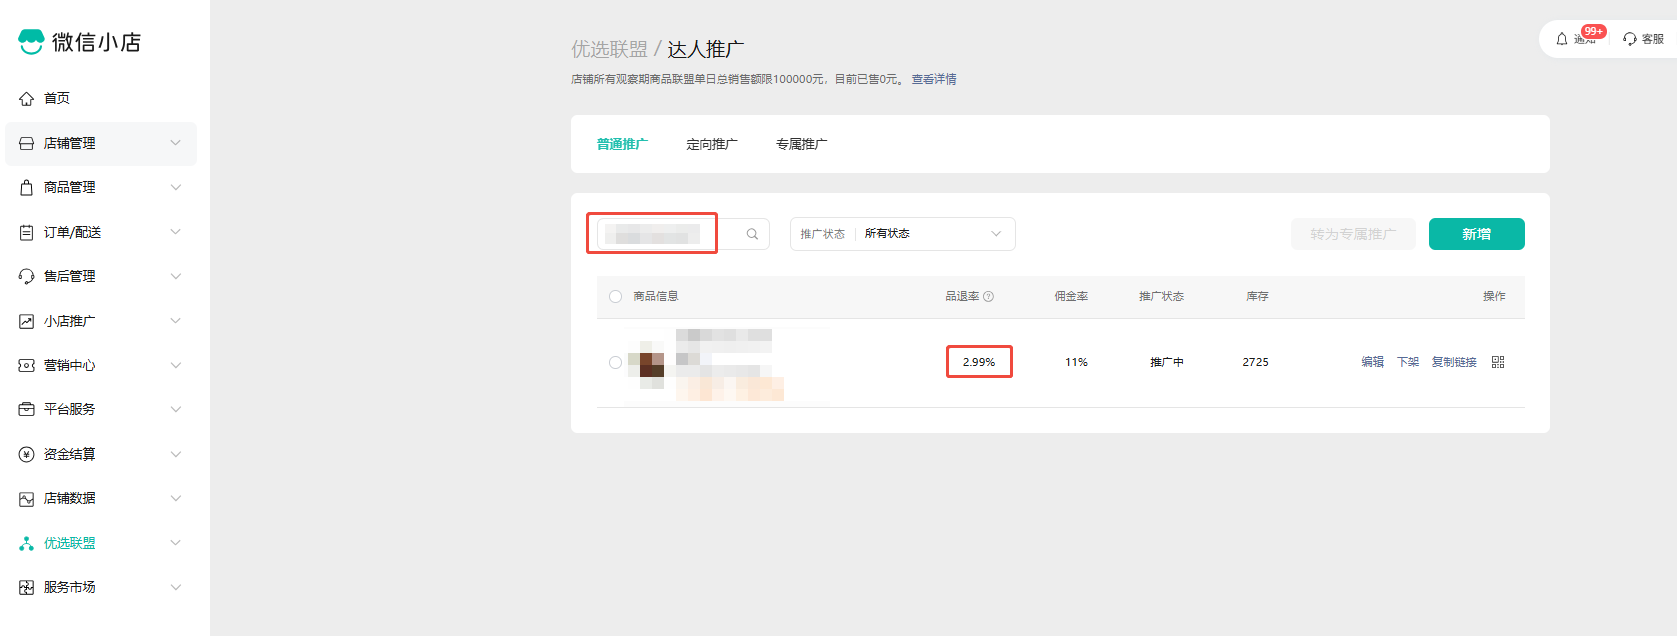Screen dimensions: 1677x636
Task: Click 复制链接 for the product
Action: tap(1453, 362)
